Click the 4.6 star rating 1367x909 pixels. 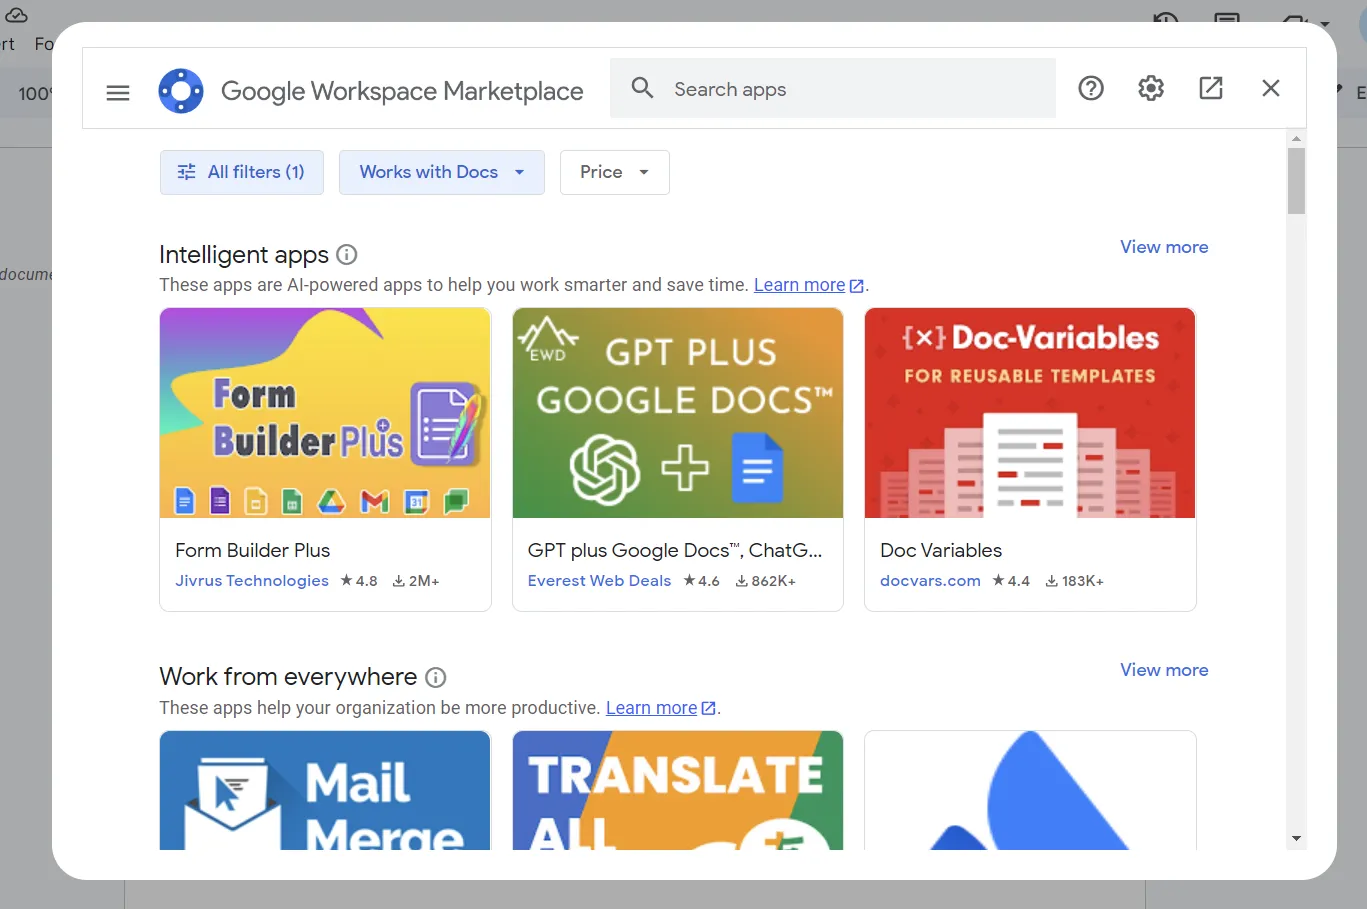click(x=701, y=581)
